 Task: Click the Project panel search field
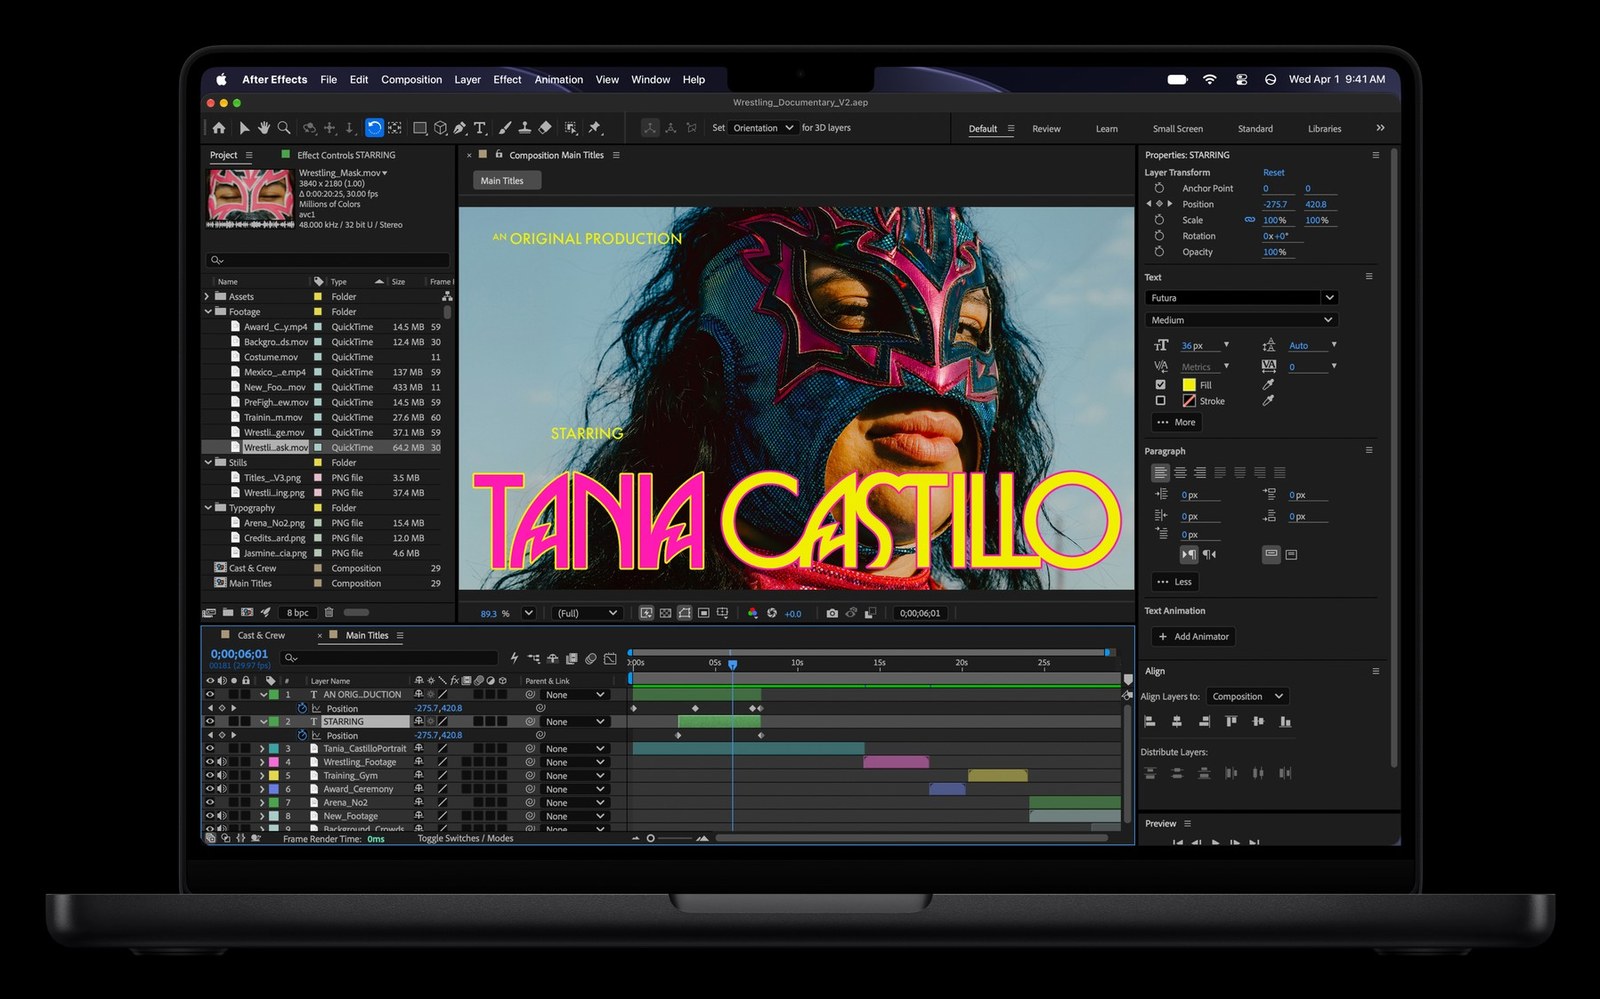(x=328, y=260)
